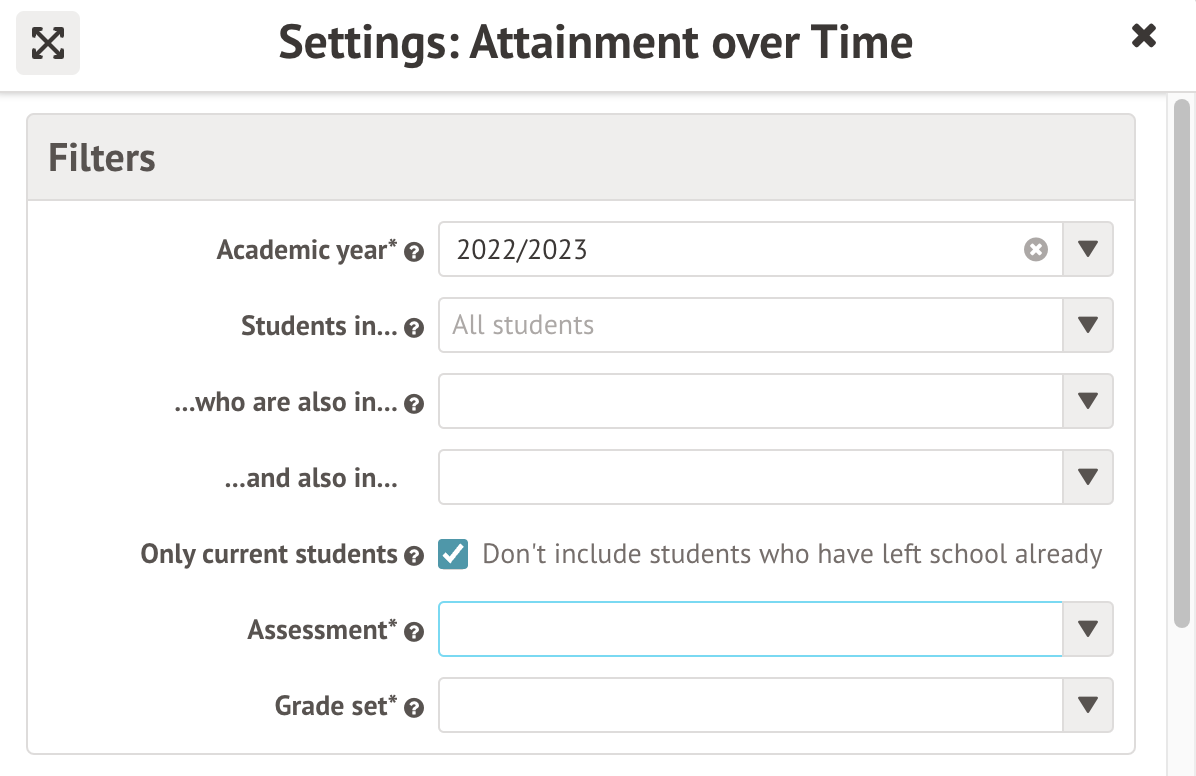Expand the Grade set dropdown arrow
1196x776 pixels.
[1088, 705]
